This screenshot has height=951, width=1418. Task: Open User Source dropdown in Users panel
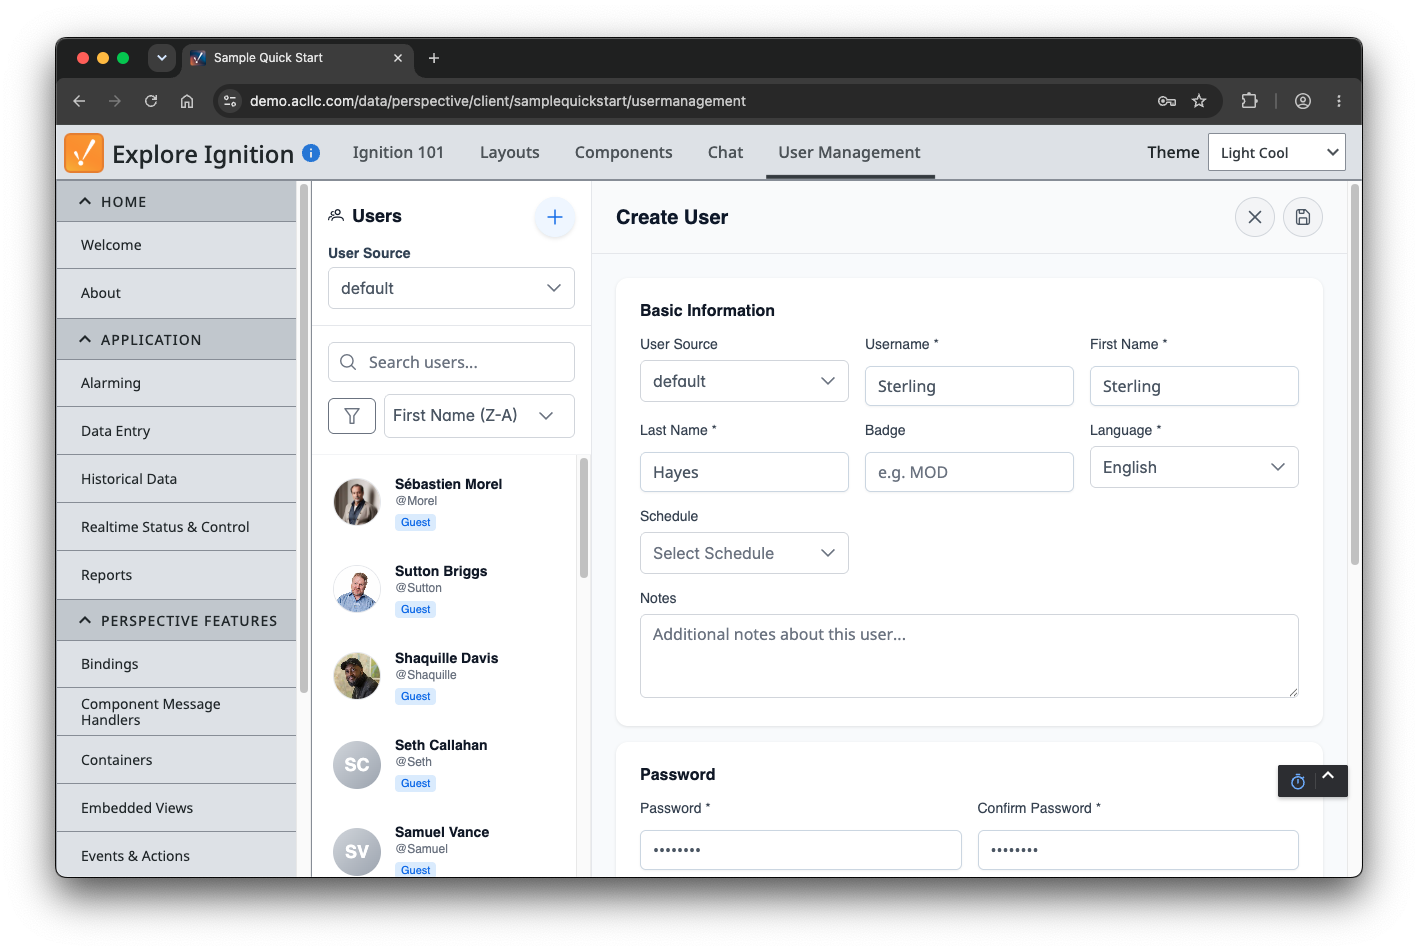[451, 288]
